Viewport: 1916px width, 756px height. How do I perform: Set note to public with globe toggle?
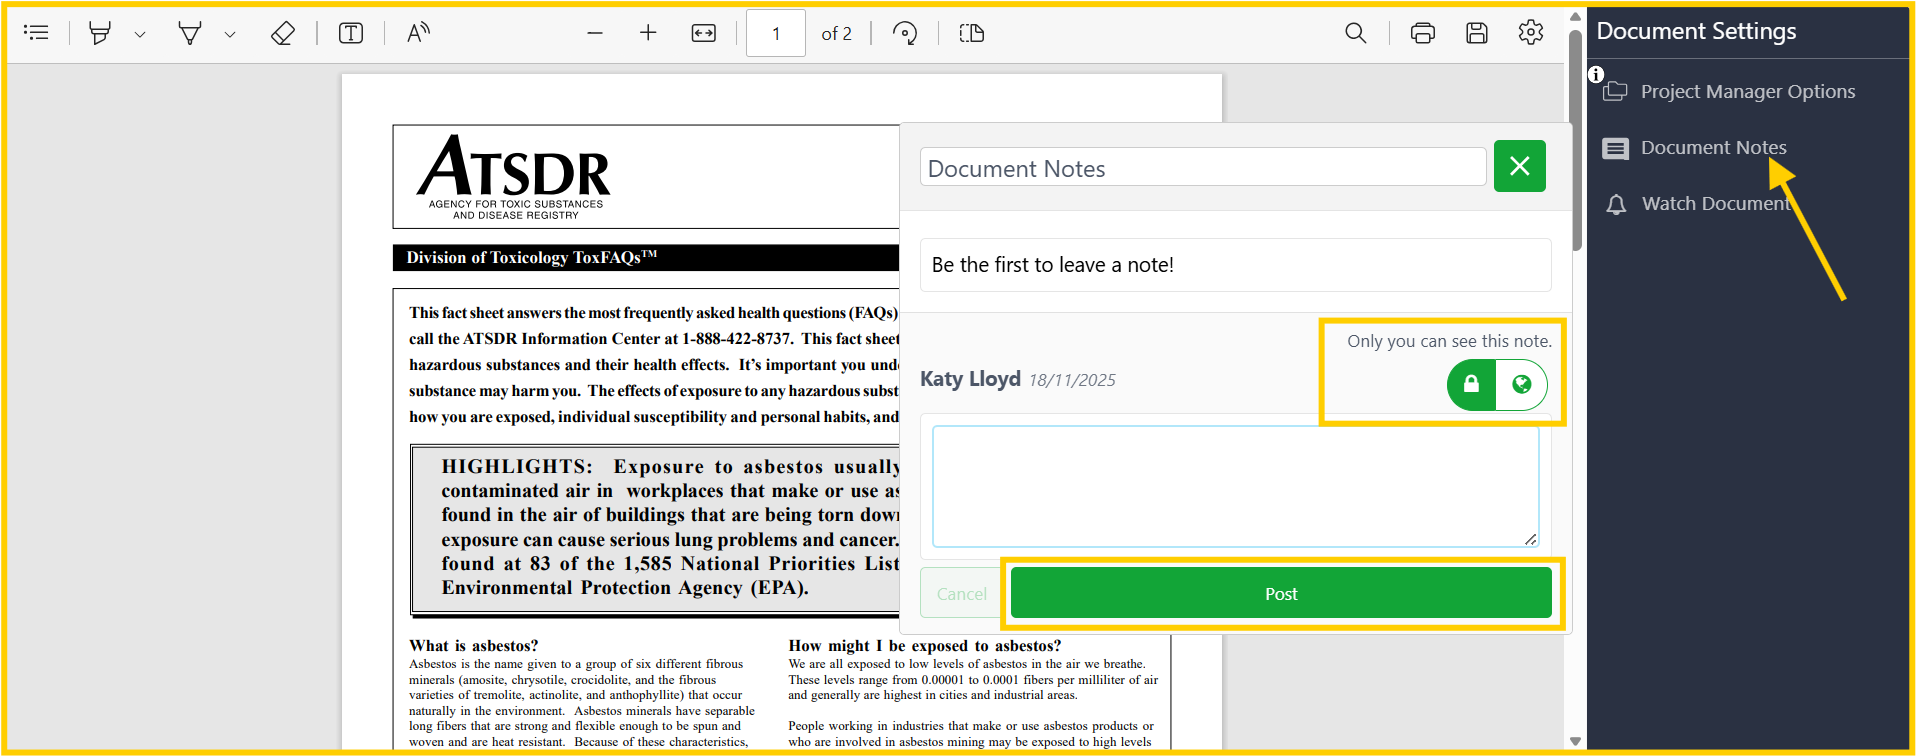(1521, 385)
